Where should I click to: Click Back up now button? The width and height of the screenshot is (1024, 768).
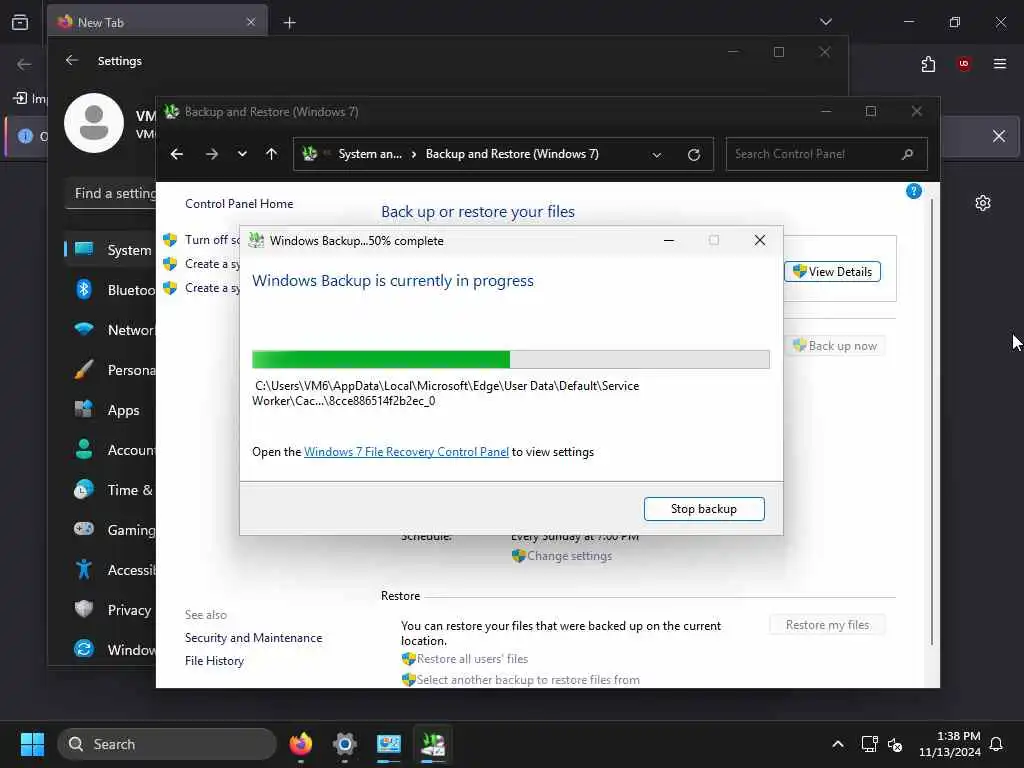click(835, 346)
